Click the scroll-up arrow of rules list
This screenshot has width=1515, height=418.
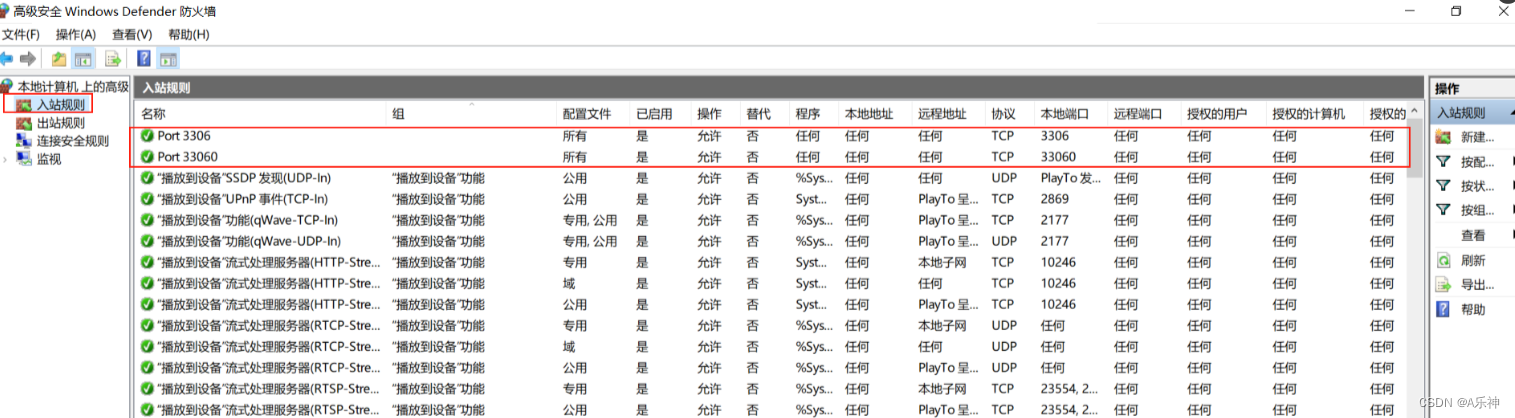(1414, 109)
